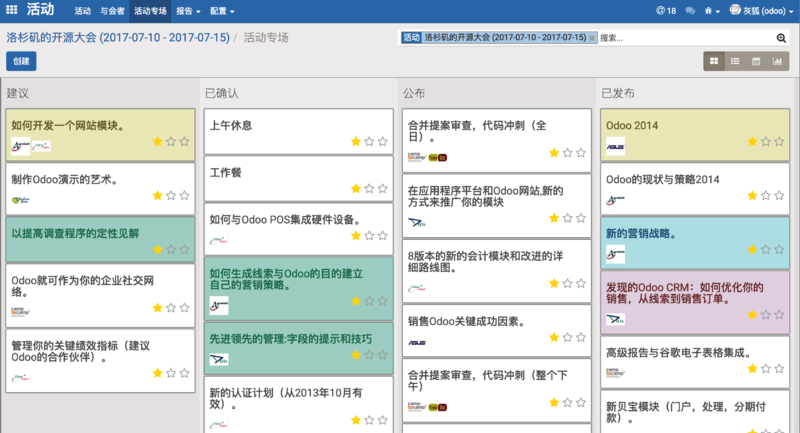800x433 pixels.
Task: Click the 已发布 column header
Action: pos(618,93)
